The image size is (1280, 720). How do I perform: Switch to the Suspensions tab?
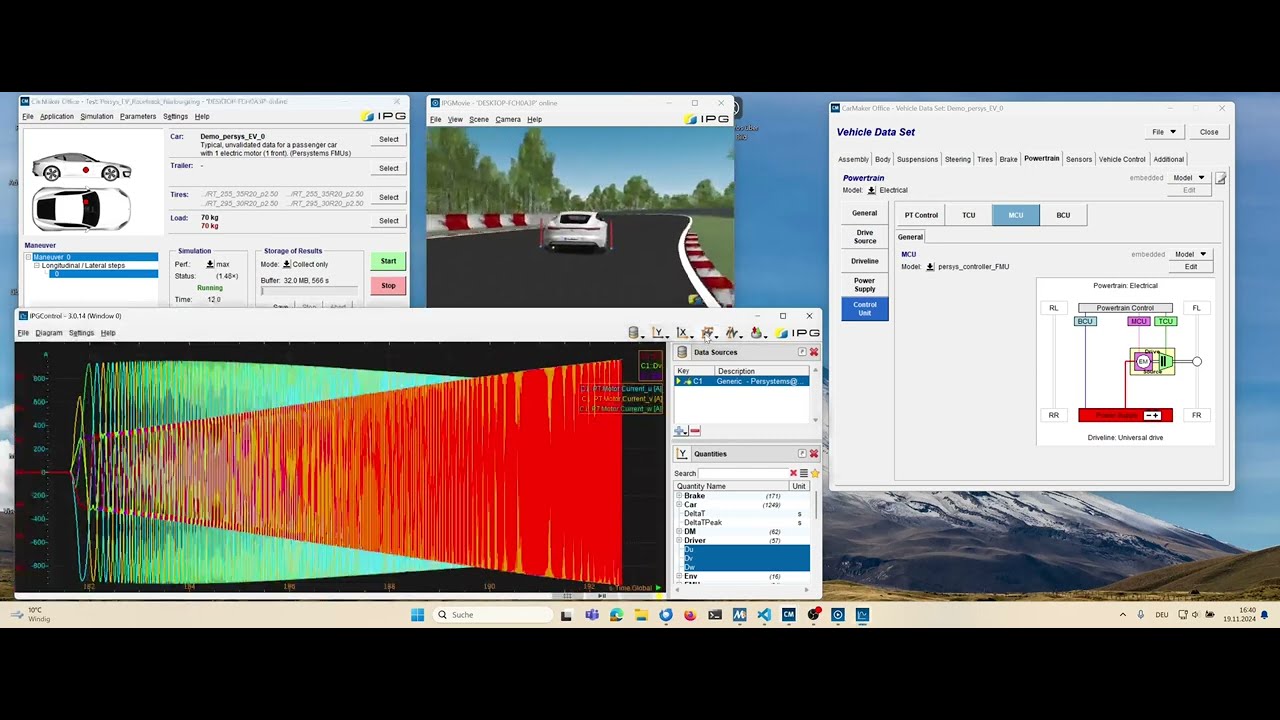pos(918,159)
